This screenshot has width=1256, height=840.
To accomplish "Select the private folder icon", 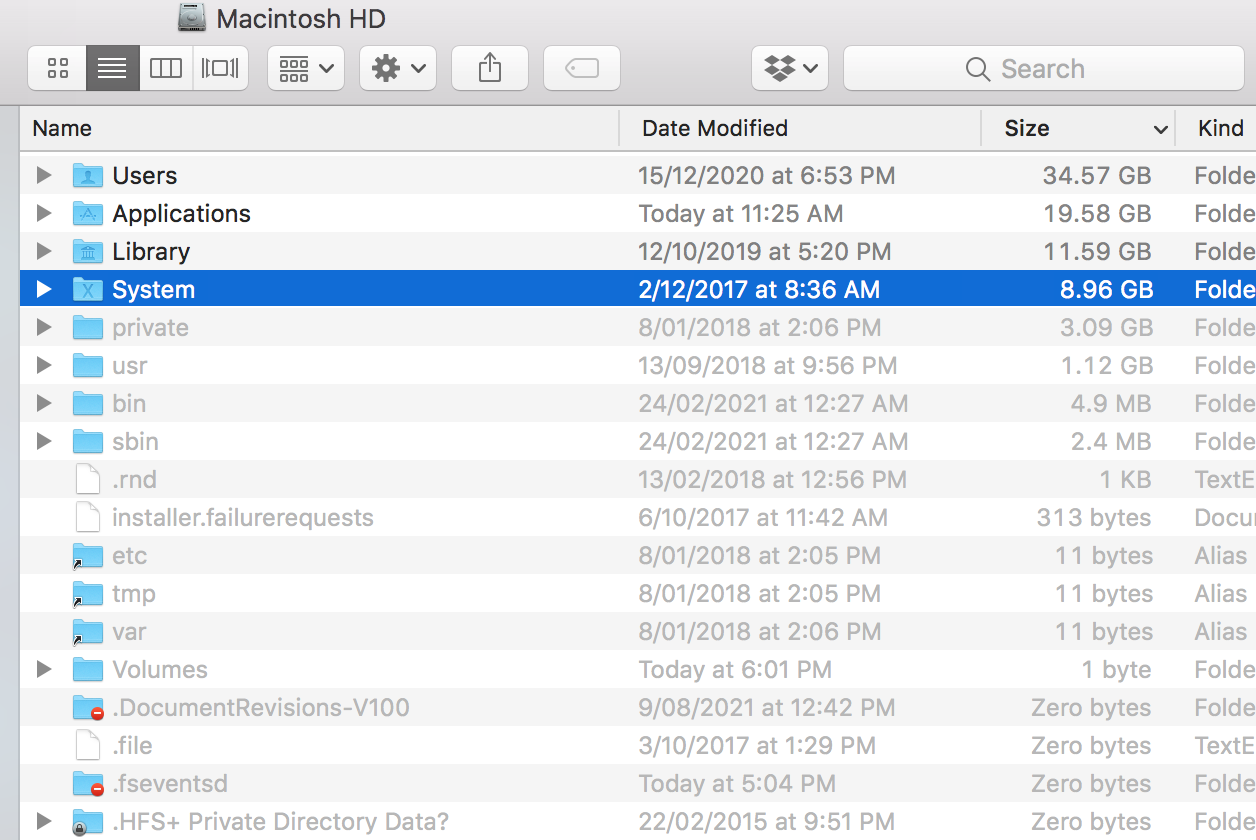I will [88, 328].
